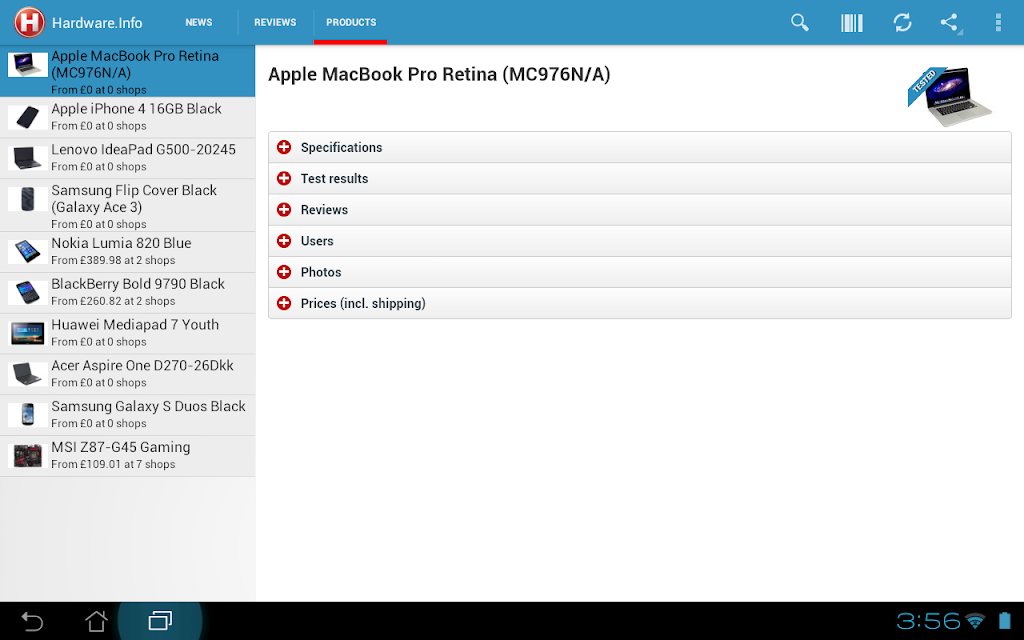Open the search magnifier icon
1024x640 pixels.
point(799,22)
